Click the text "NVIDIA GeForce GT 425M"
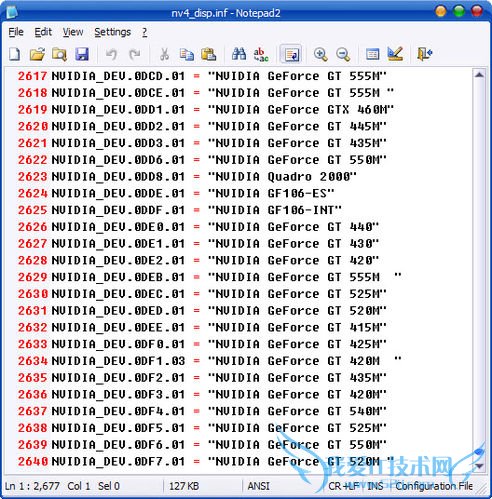The width and height of the screenshot is (492, 499). point(297,344)
